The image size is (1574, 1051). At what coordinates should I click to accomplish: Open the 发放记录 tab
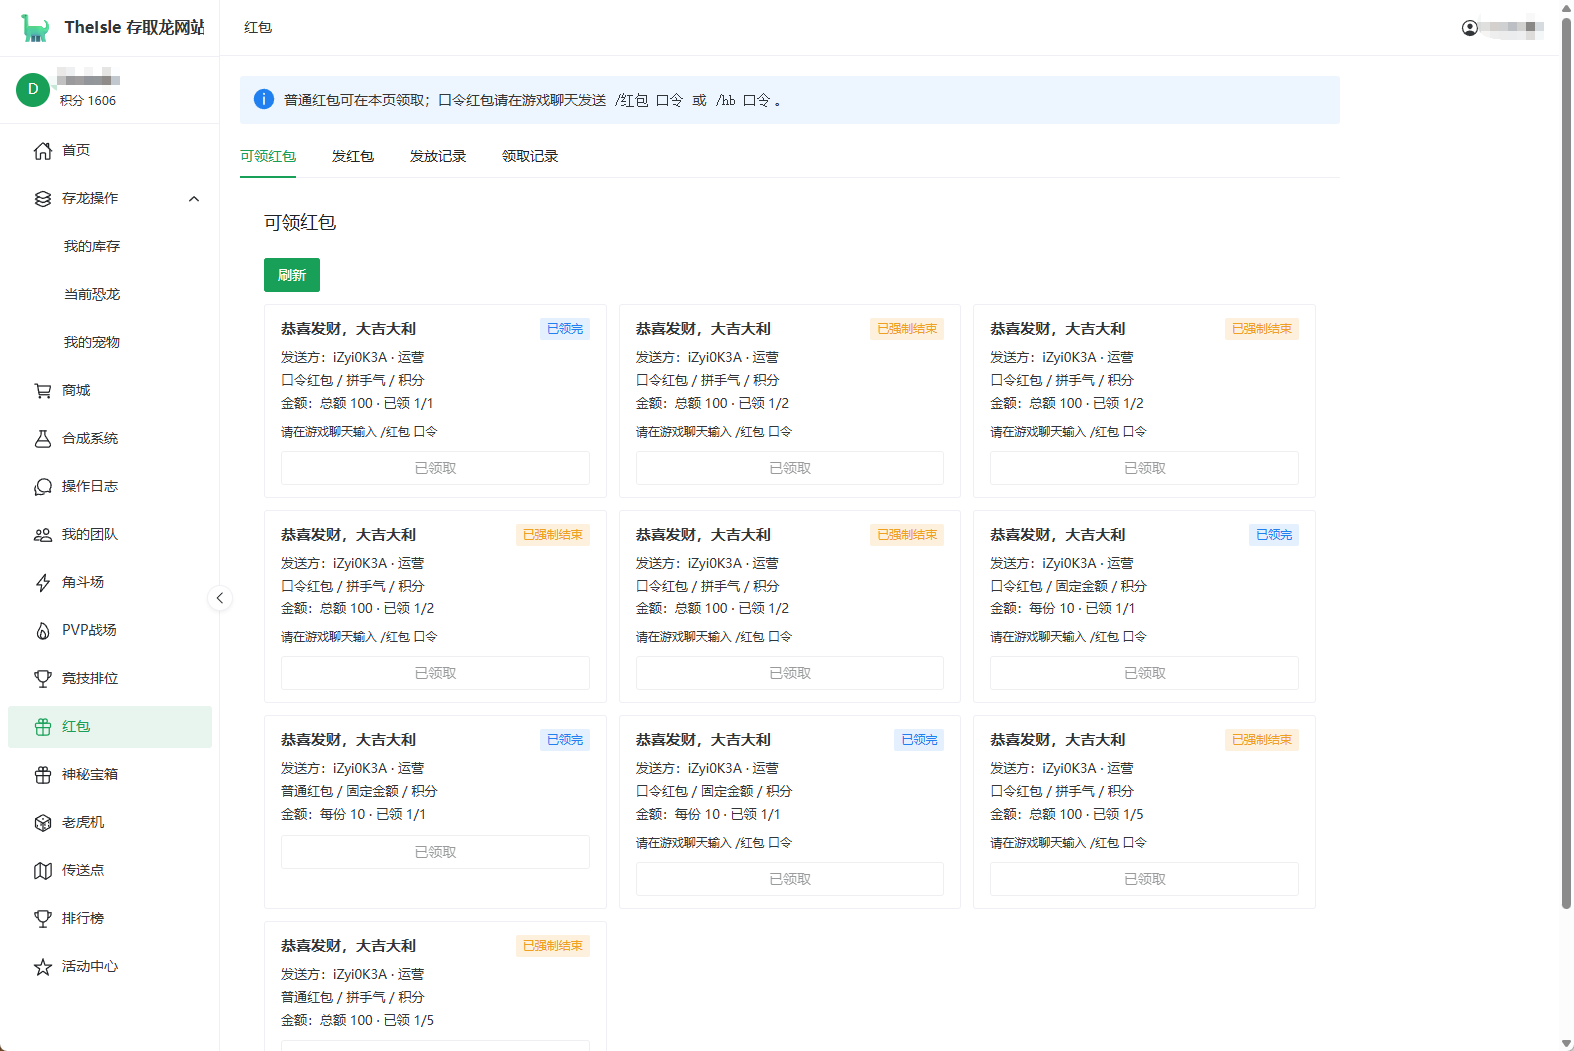pos(438,156)
